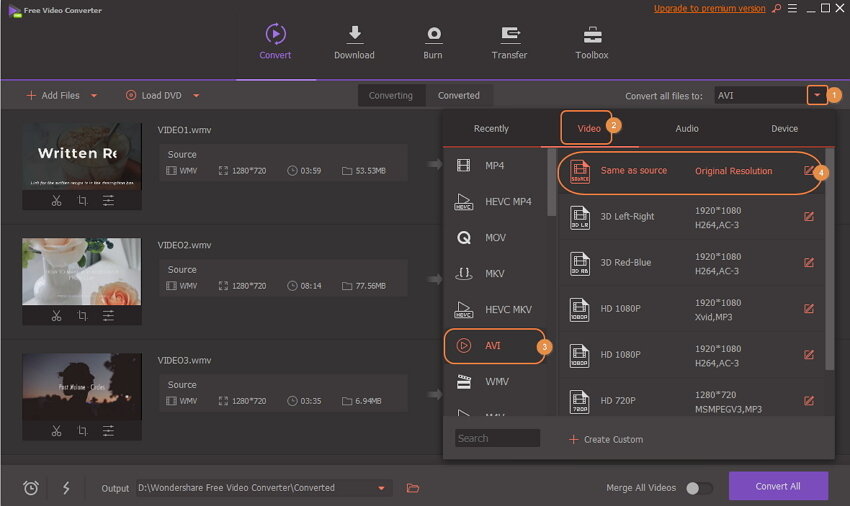Click Add Files button
Screen dimensions: 850x506
coord(53,95)
